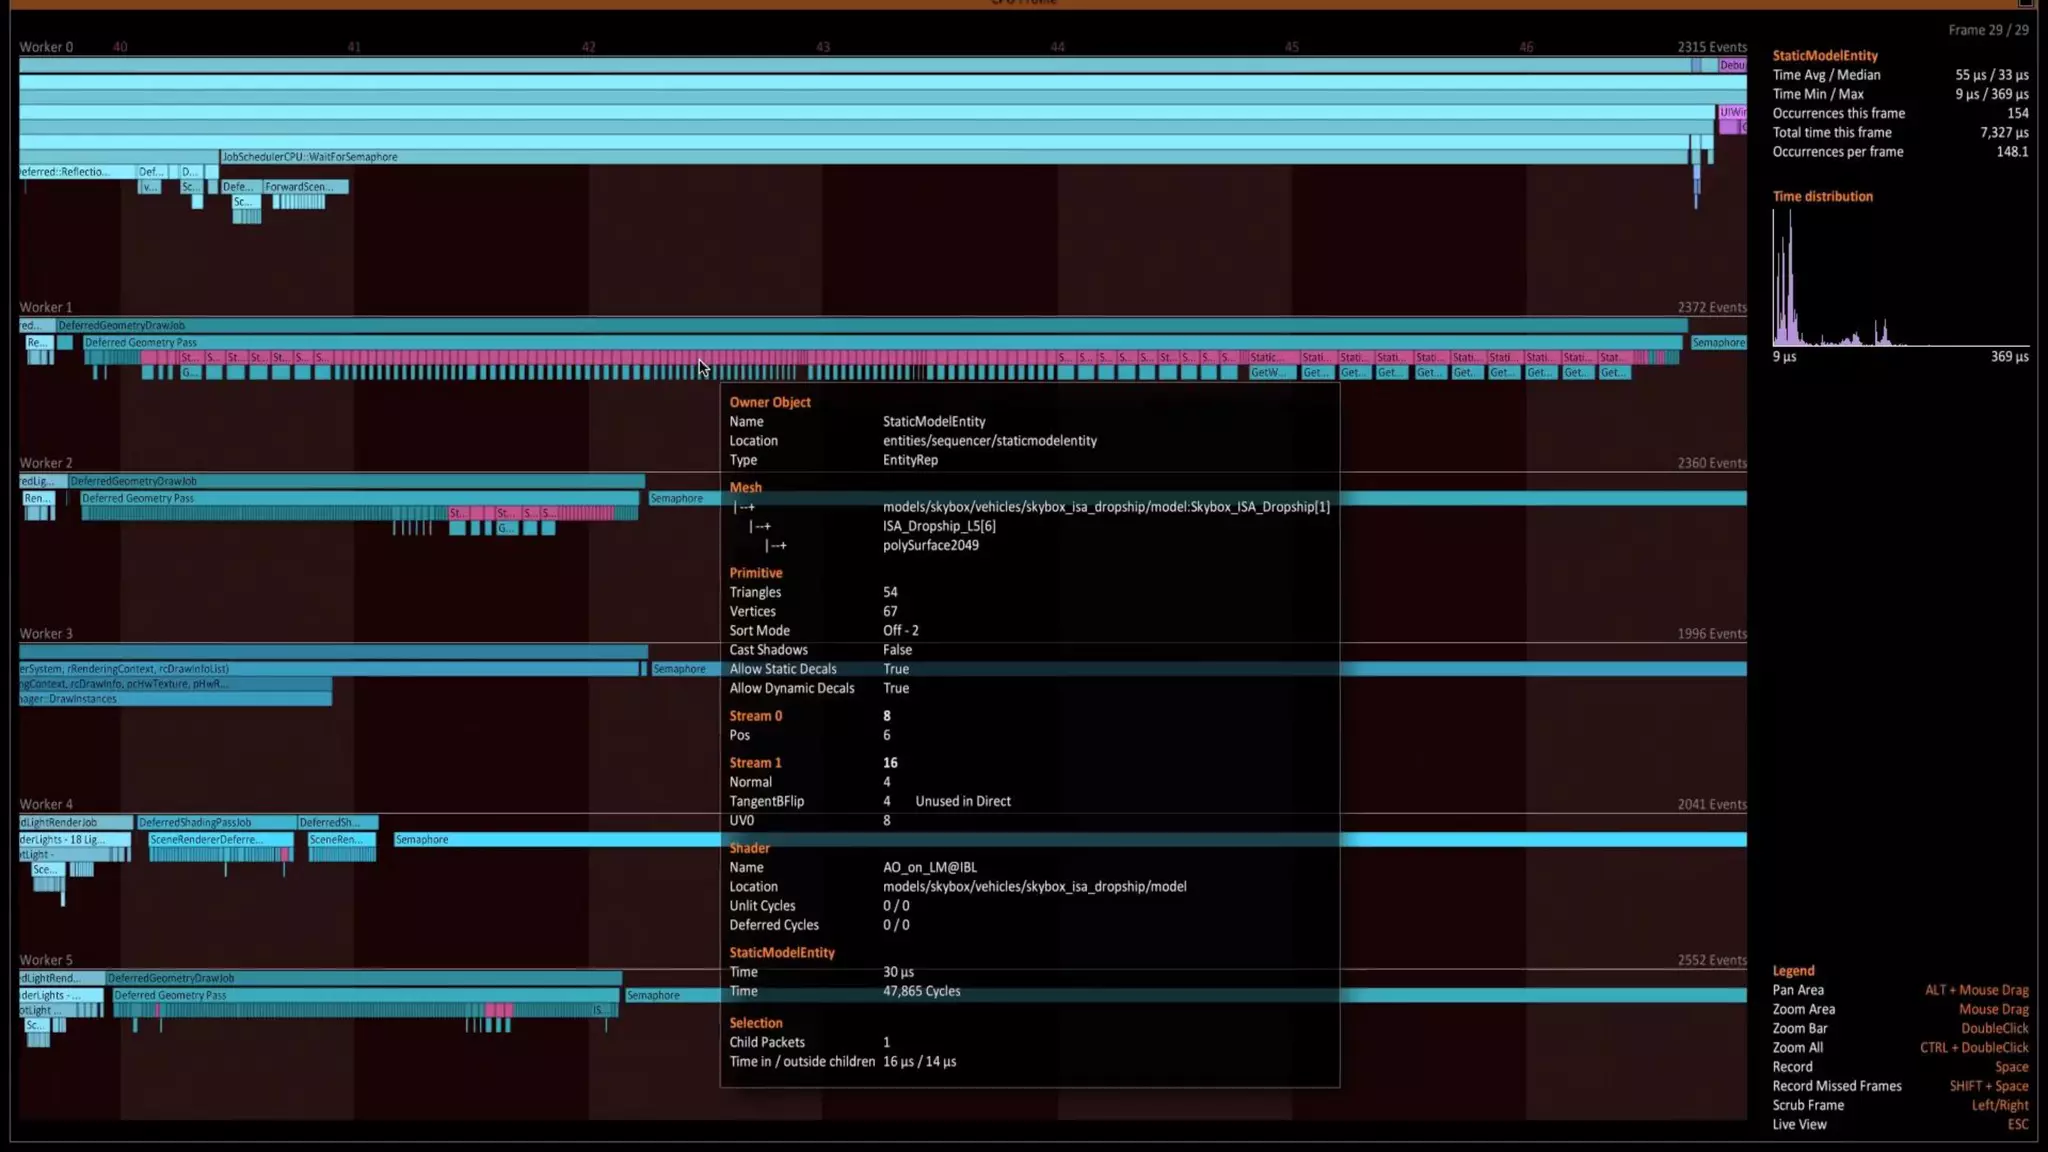Click the Time distribution histogram
2048x1152 pixels.
tap(1899, 280)
